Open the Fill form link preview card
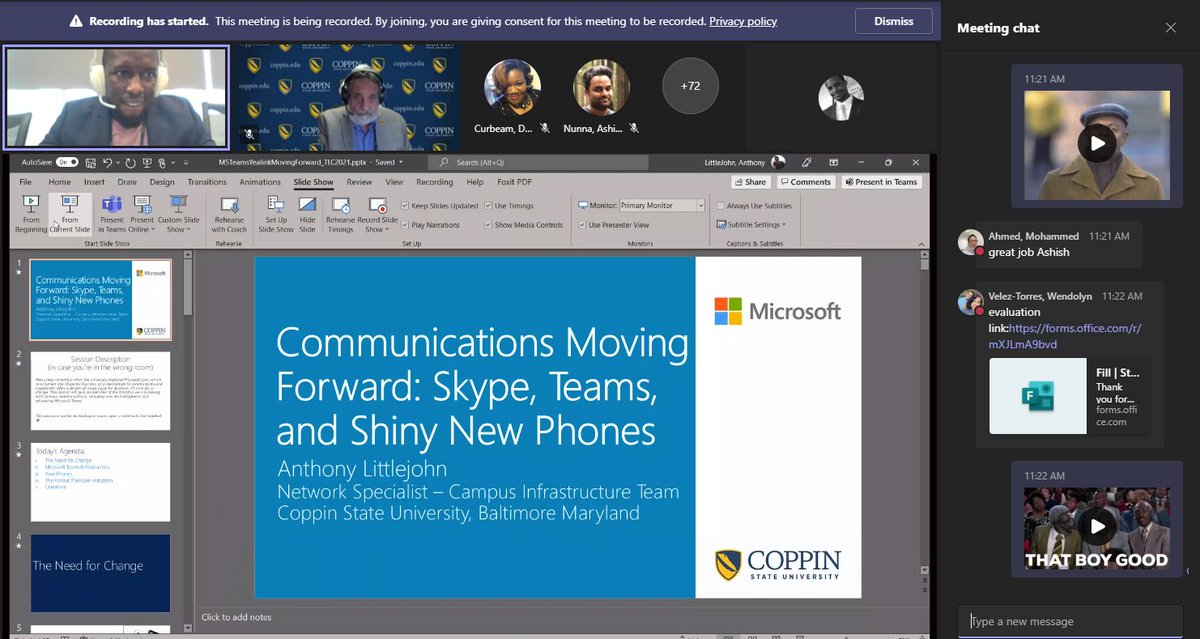 pyautogui.click(x=1070, y=396)
